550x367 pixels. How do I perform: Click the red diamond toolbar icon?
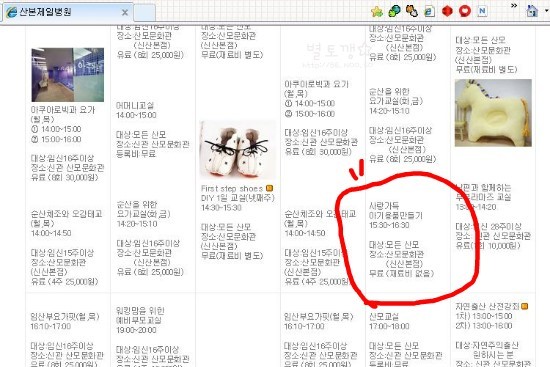click(x=447, y=12)
